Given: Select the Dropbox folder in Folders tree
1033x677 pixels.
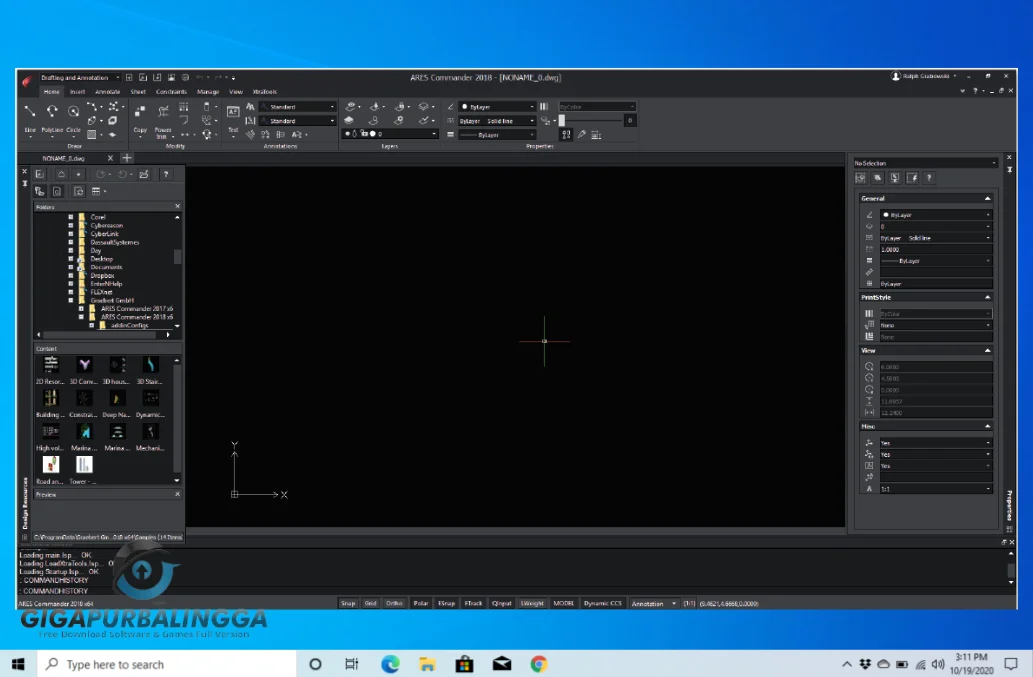Looking at the screenshot, I should (102, 275).
